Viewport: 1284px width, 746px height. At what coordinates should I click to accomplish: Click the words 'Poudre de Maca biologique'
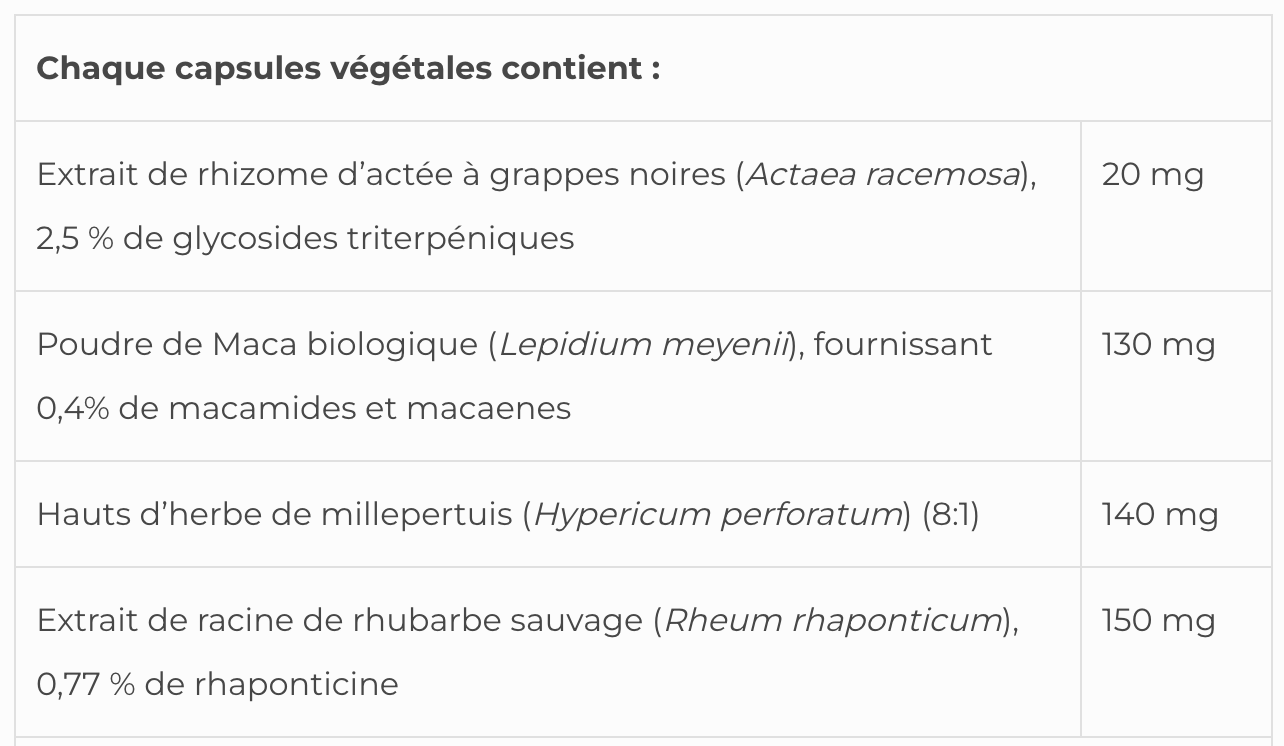257,345
